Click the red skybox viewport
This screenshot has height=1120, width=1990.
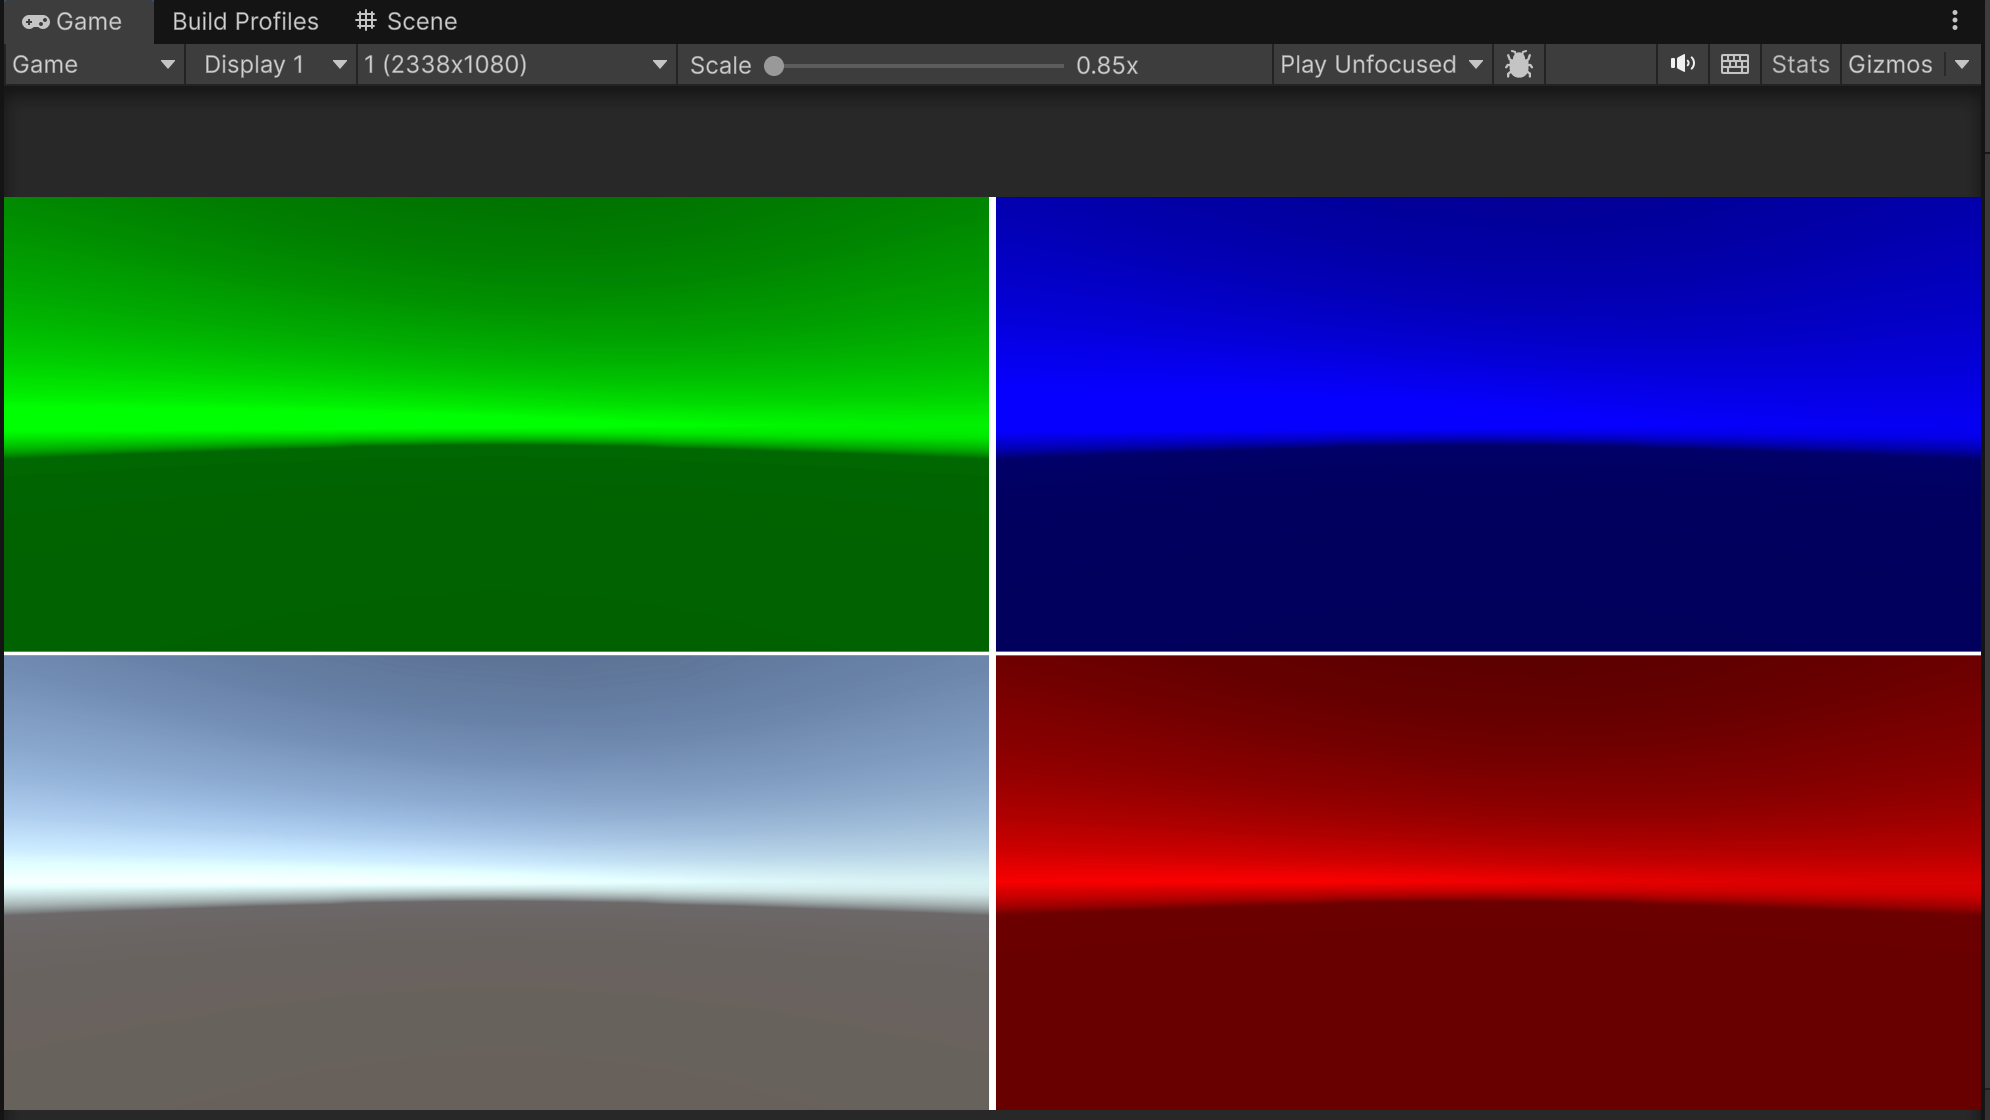tap(1488, 882)
